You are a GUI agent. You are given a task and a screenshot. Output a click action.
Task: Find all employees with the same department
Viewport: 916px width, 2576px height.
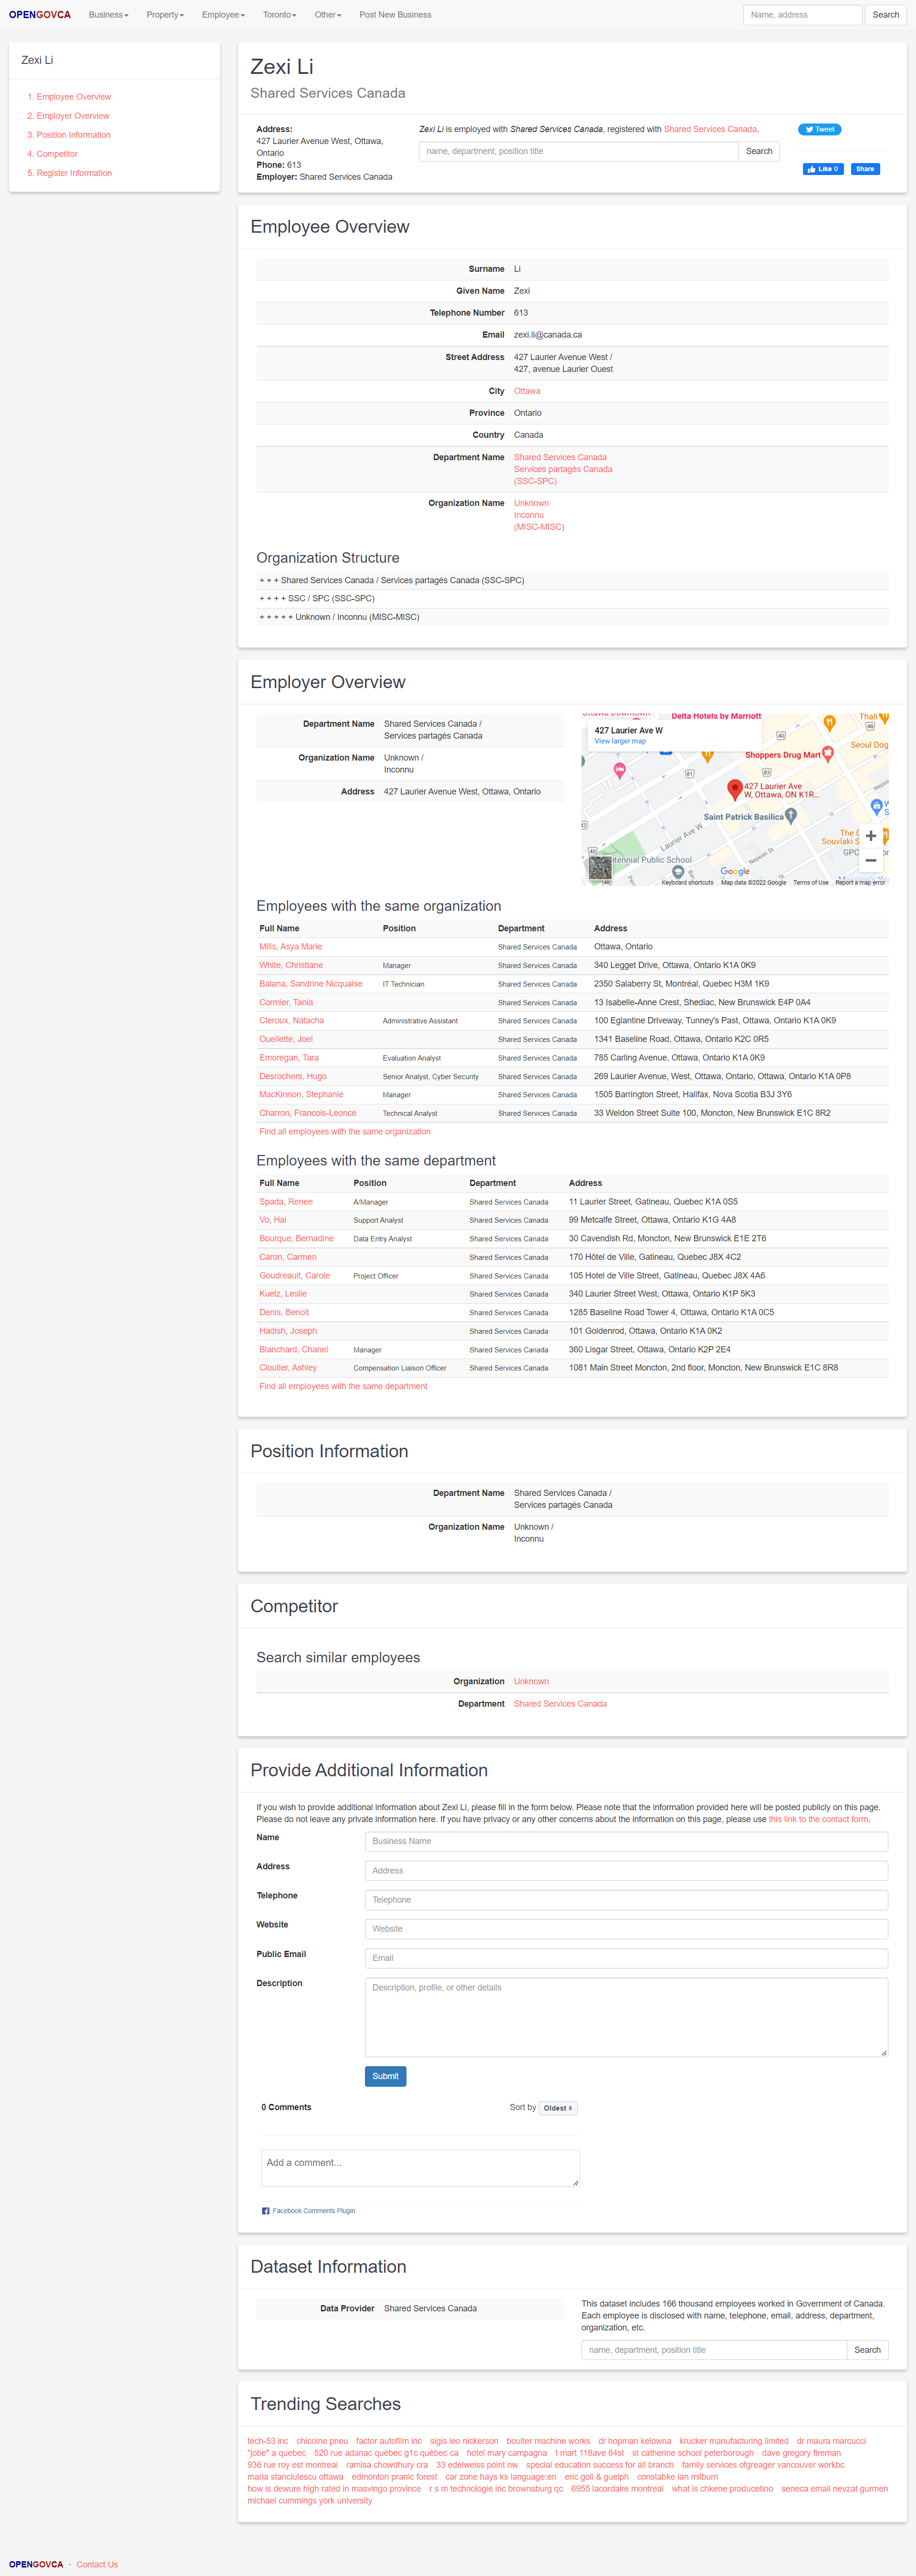[x=343, y=1386]
